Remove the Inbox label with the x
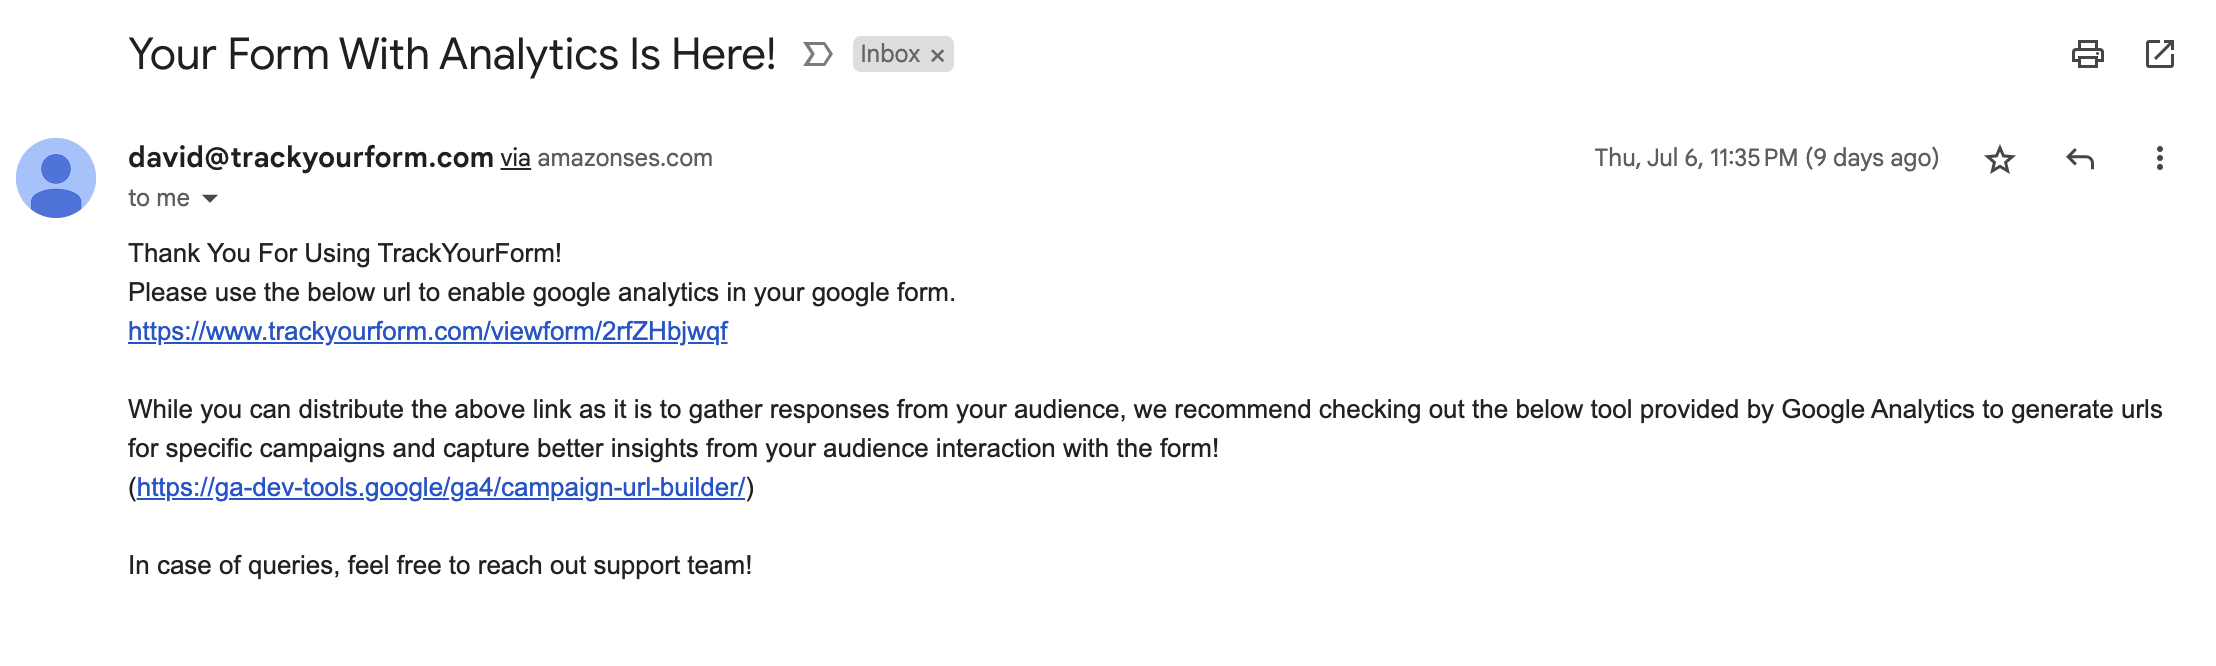 point(937,56)
